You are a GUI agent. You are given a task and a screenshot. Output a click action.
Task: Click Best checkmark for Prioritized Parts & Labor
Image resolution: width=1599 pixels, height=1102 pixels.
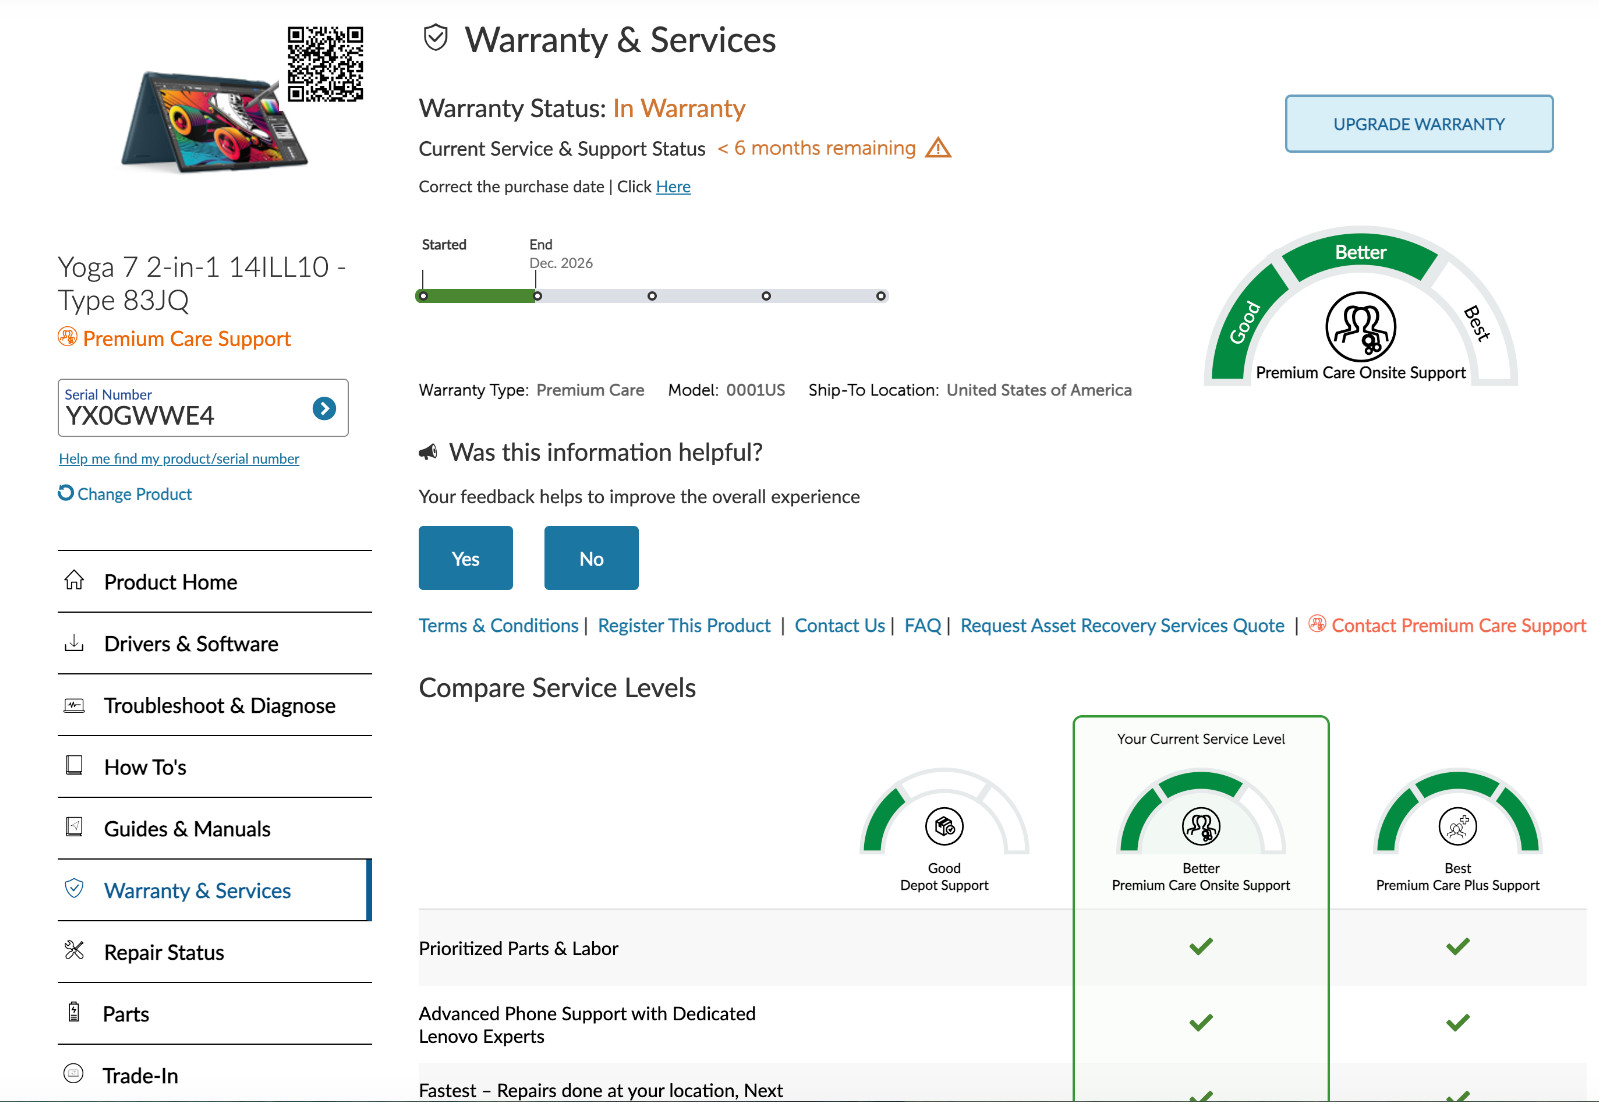(1458, 946)
